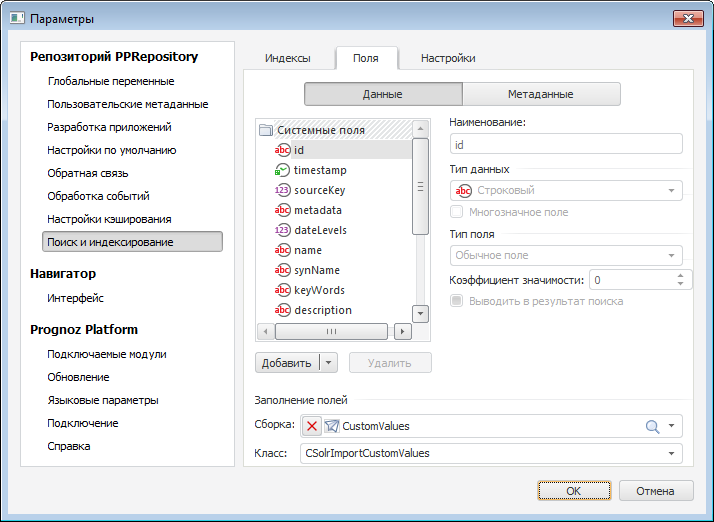Select Глобальные переменные section
The width and height of the screenshot is (714, 522).
point(111,81)
